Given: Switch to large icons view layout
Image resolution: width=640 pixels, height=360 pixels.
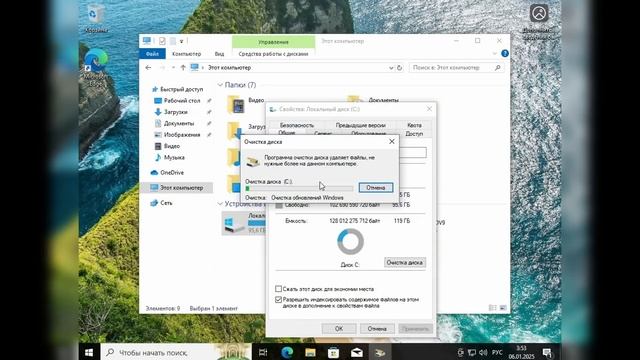Looking at the screenshot, I should 503,308.
